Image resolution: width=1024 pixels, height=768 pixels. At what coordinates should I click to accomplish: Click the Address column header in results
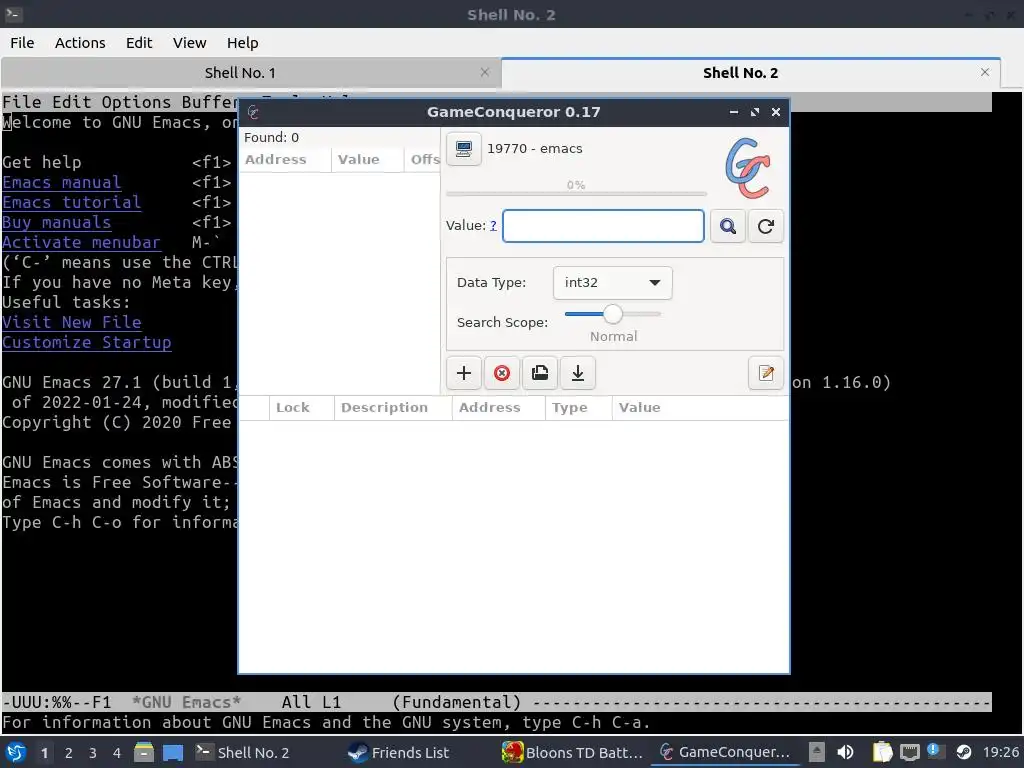click(285, 159)
